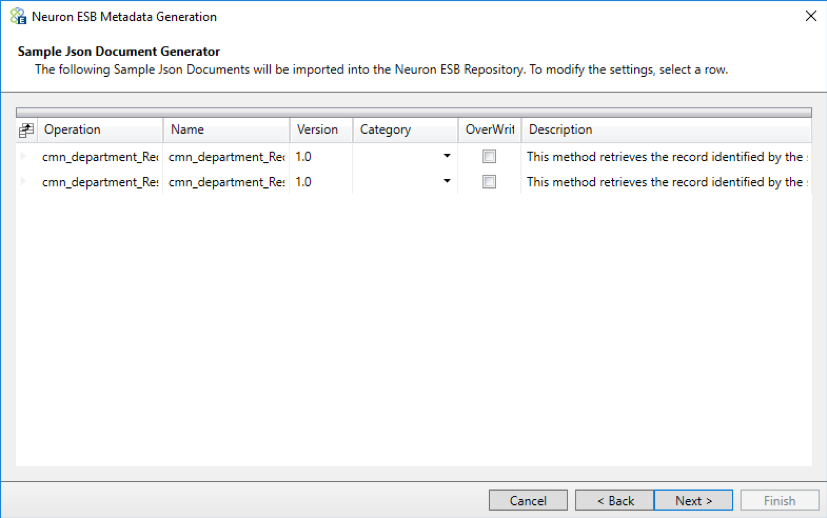Viewport: 827px width, 518px height.
Task: Sort by the Name column header
Action: (x=226, y=130)
